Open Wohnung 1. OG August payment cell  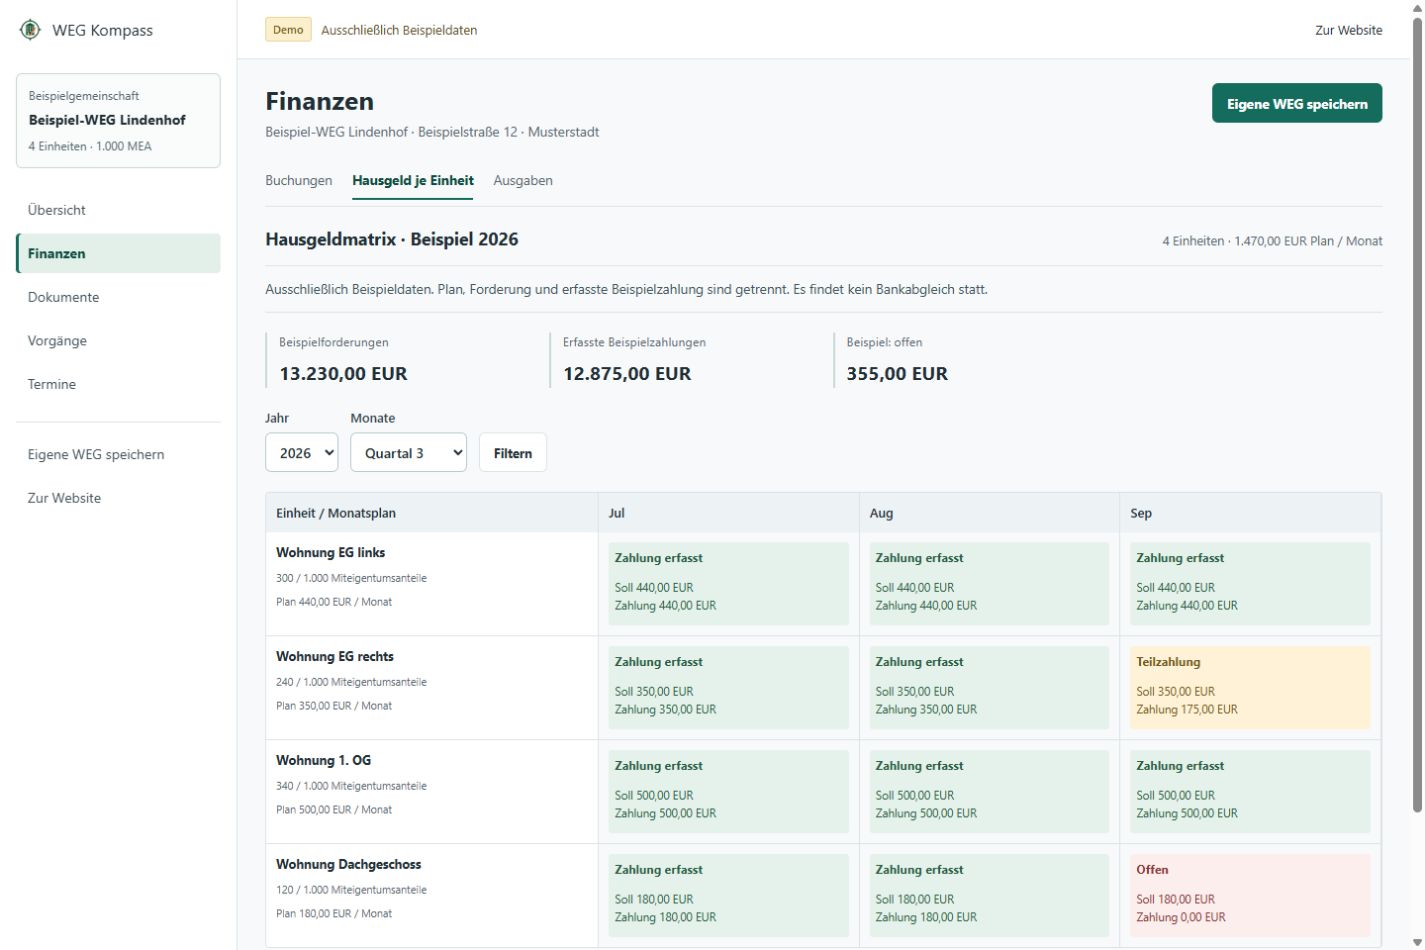click(989, 792)
